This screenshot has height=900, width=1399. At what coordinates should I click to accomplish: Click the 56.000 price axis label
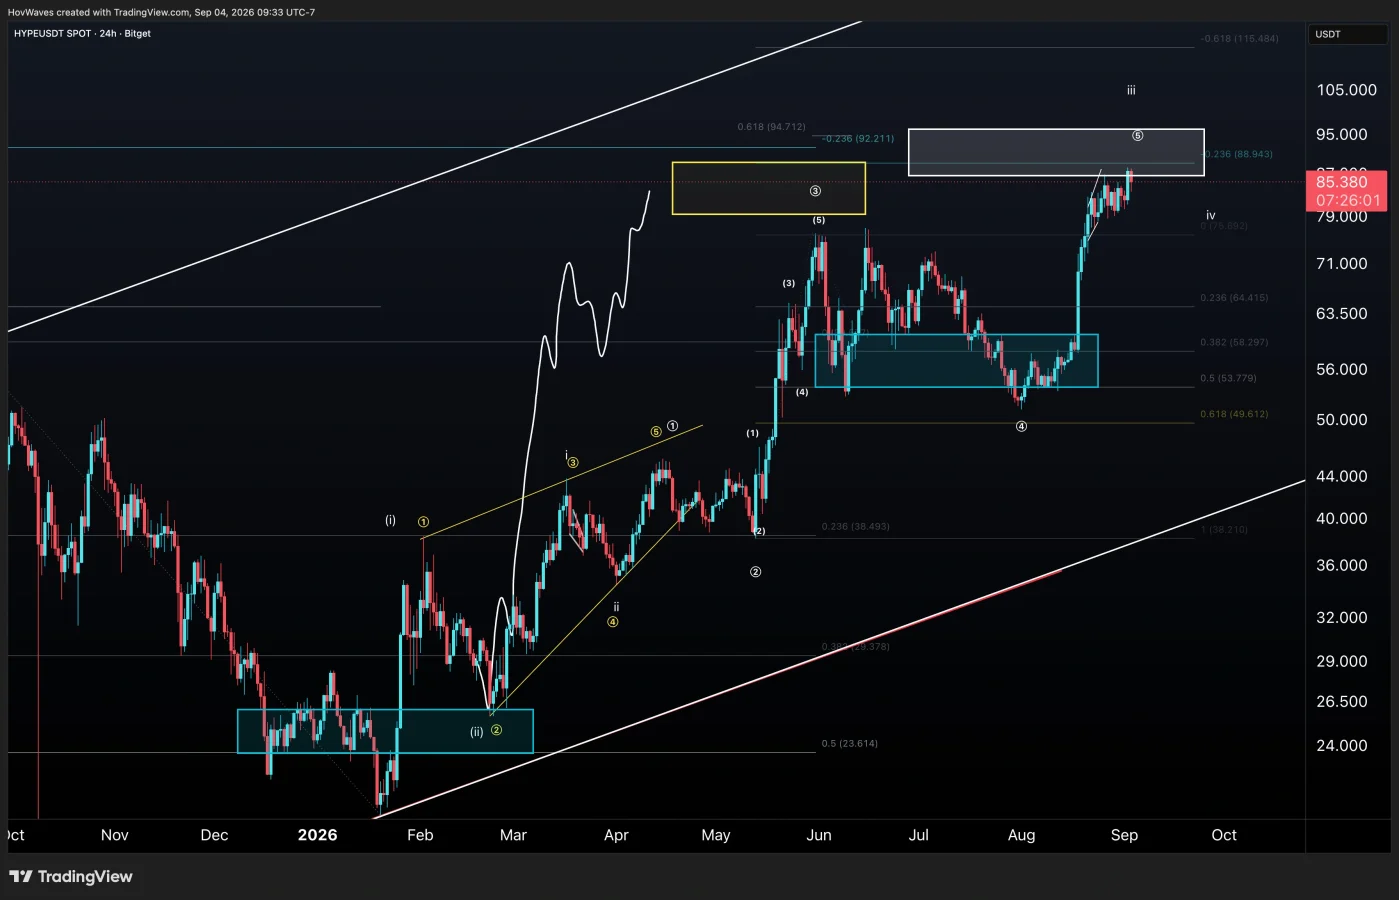coord(1341,369)
